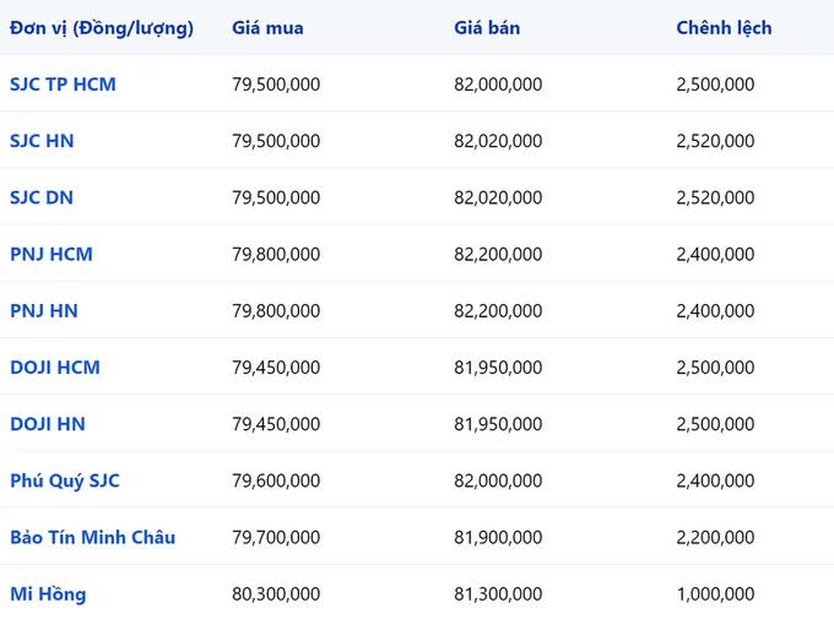The height and width of the screenshot is (619, 834).
Task: Click the Giá mua column header
Action: point(268,28)
